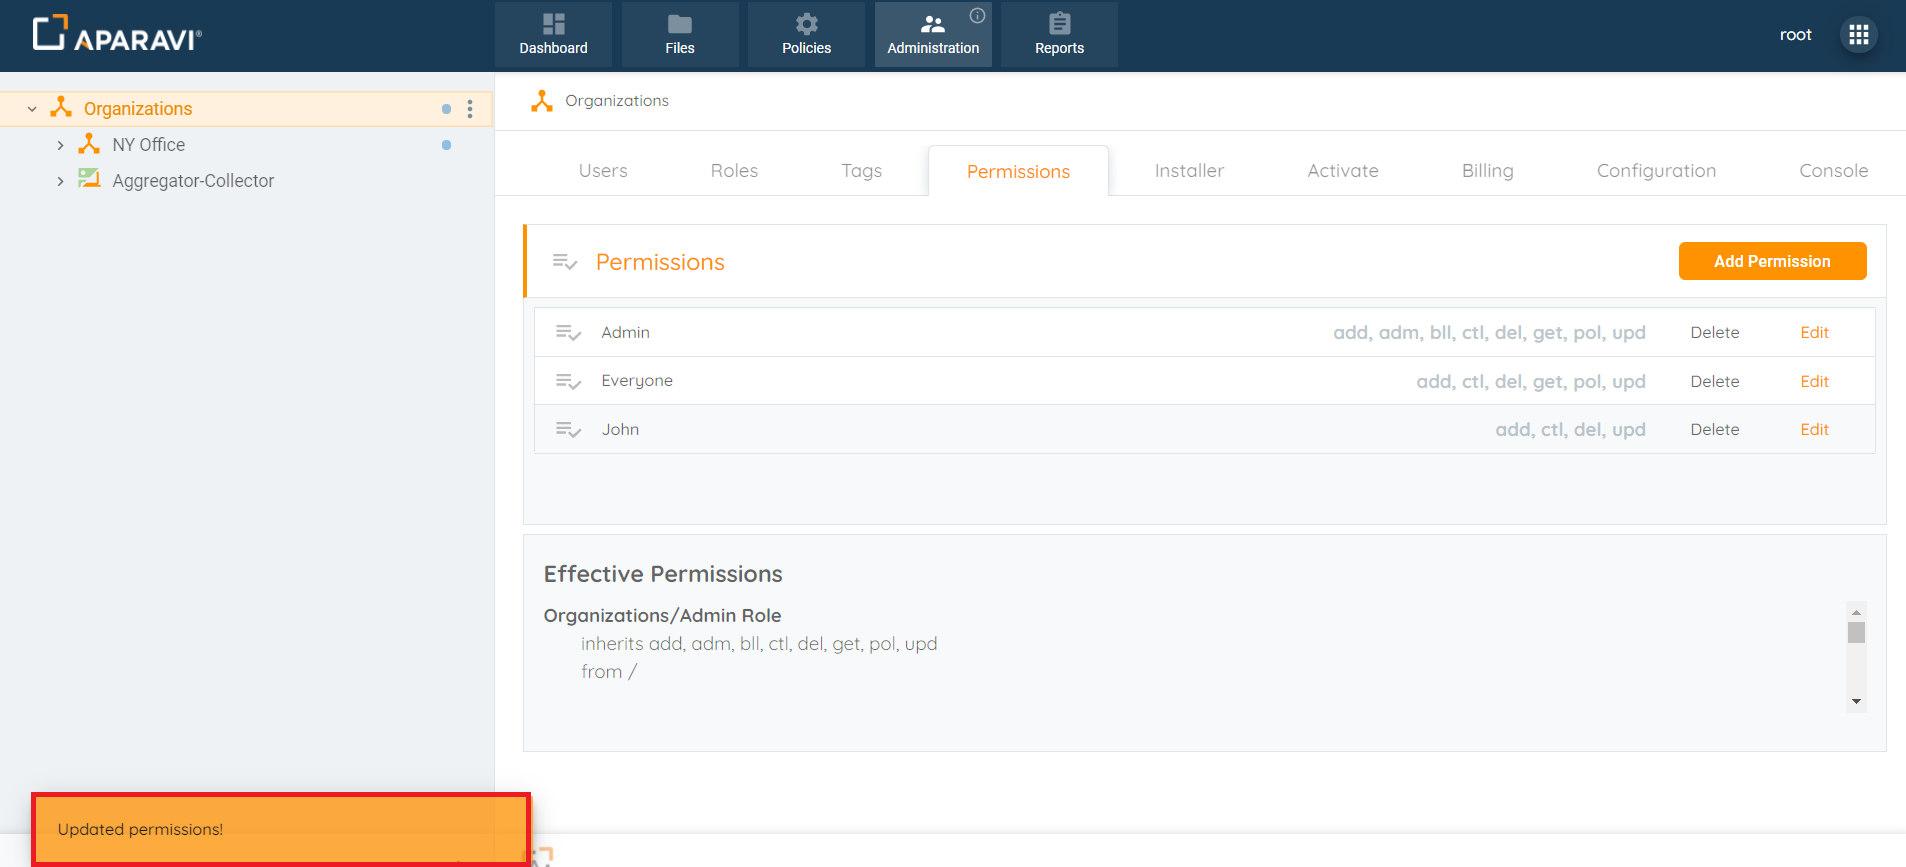Expand the Aggregator-Collector node
The width and height of the screenshot is (1906, 867).
click(60, 181)
